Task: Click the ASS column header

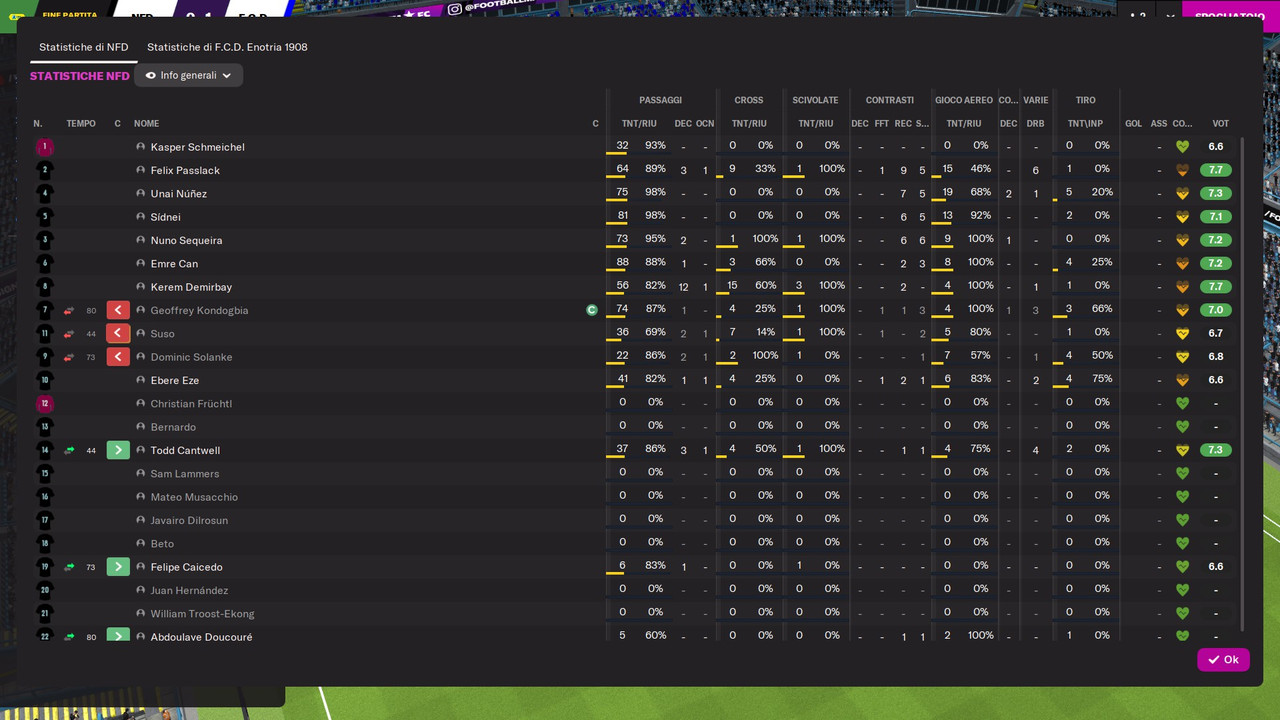Action: (1159, 124)
